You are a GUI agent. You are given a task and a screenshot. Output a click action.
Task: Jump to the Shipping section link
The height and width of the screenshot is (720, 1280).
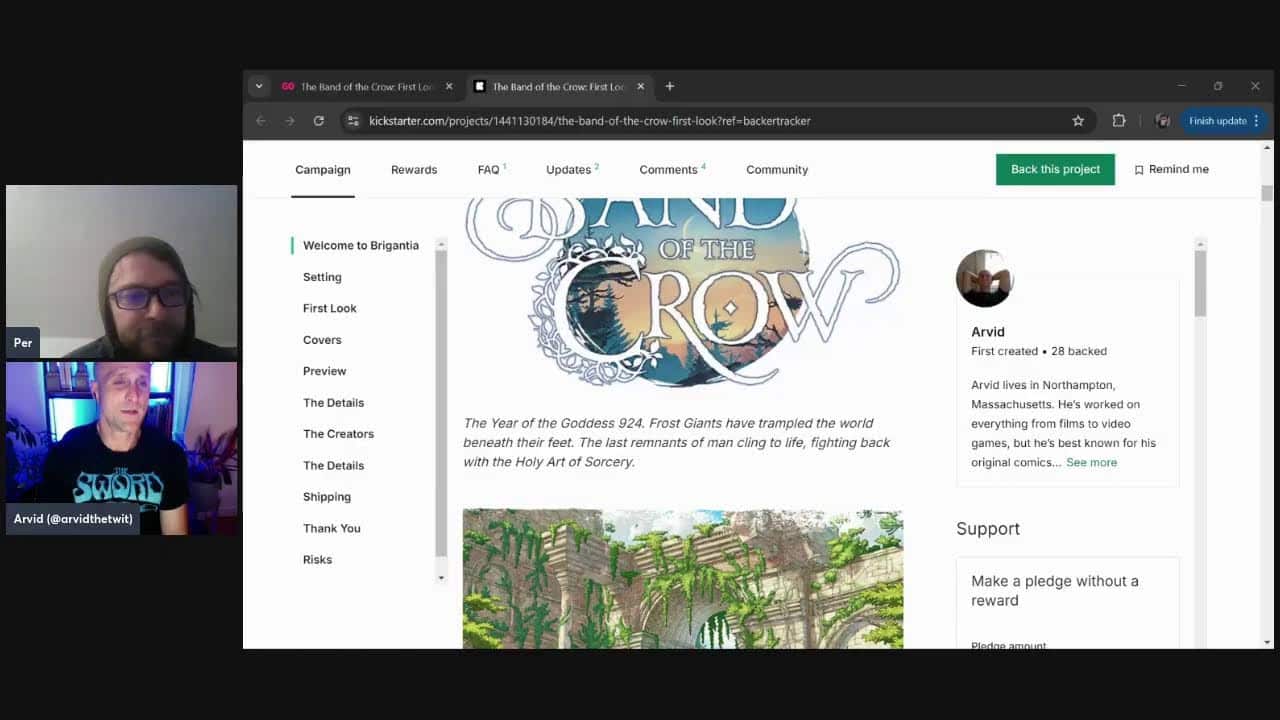tap(327, 497)
